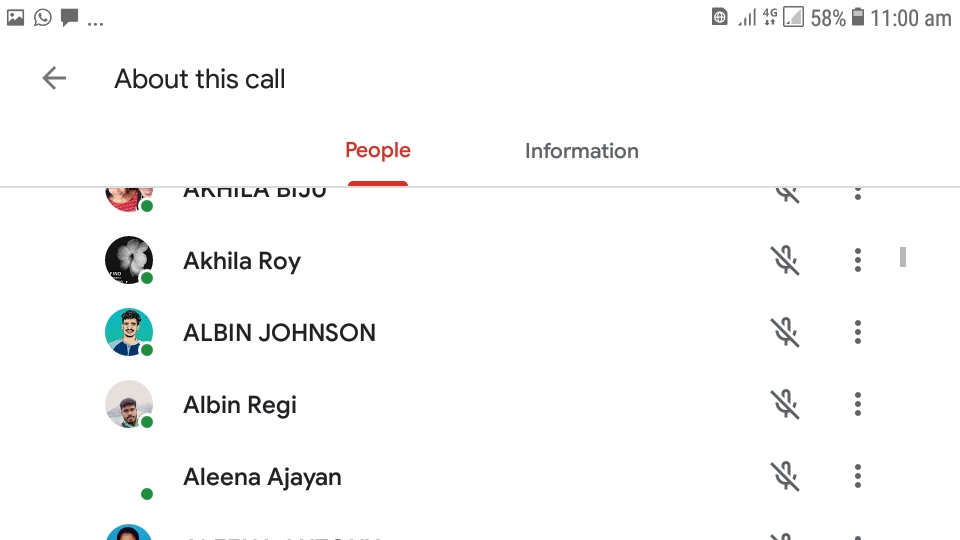Go back using the arrow icon
960x540 pixels.
pos(54,79)
